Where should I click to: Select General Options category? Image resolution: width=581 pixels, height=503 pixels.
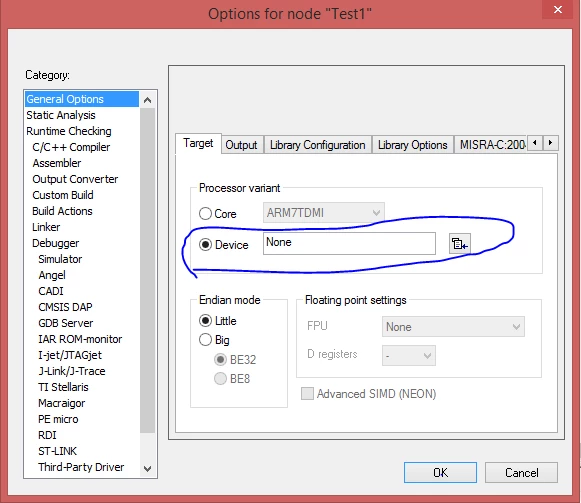[82, 99]
